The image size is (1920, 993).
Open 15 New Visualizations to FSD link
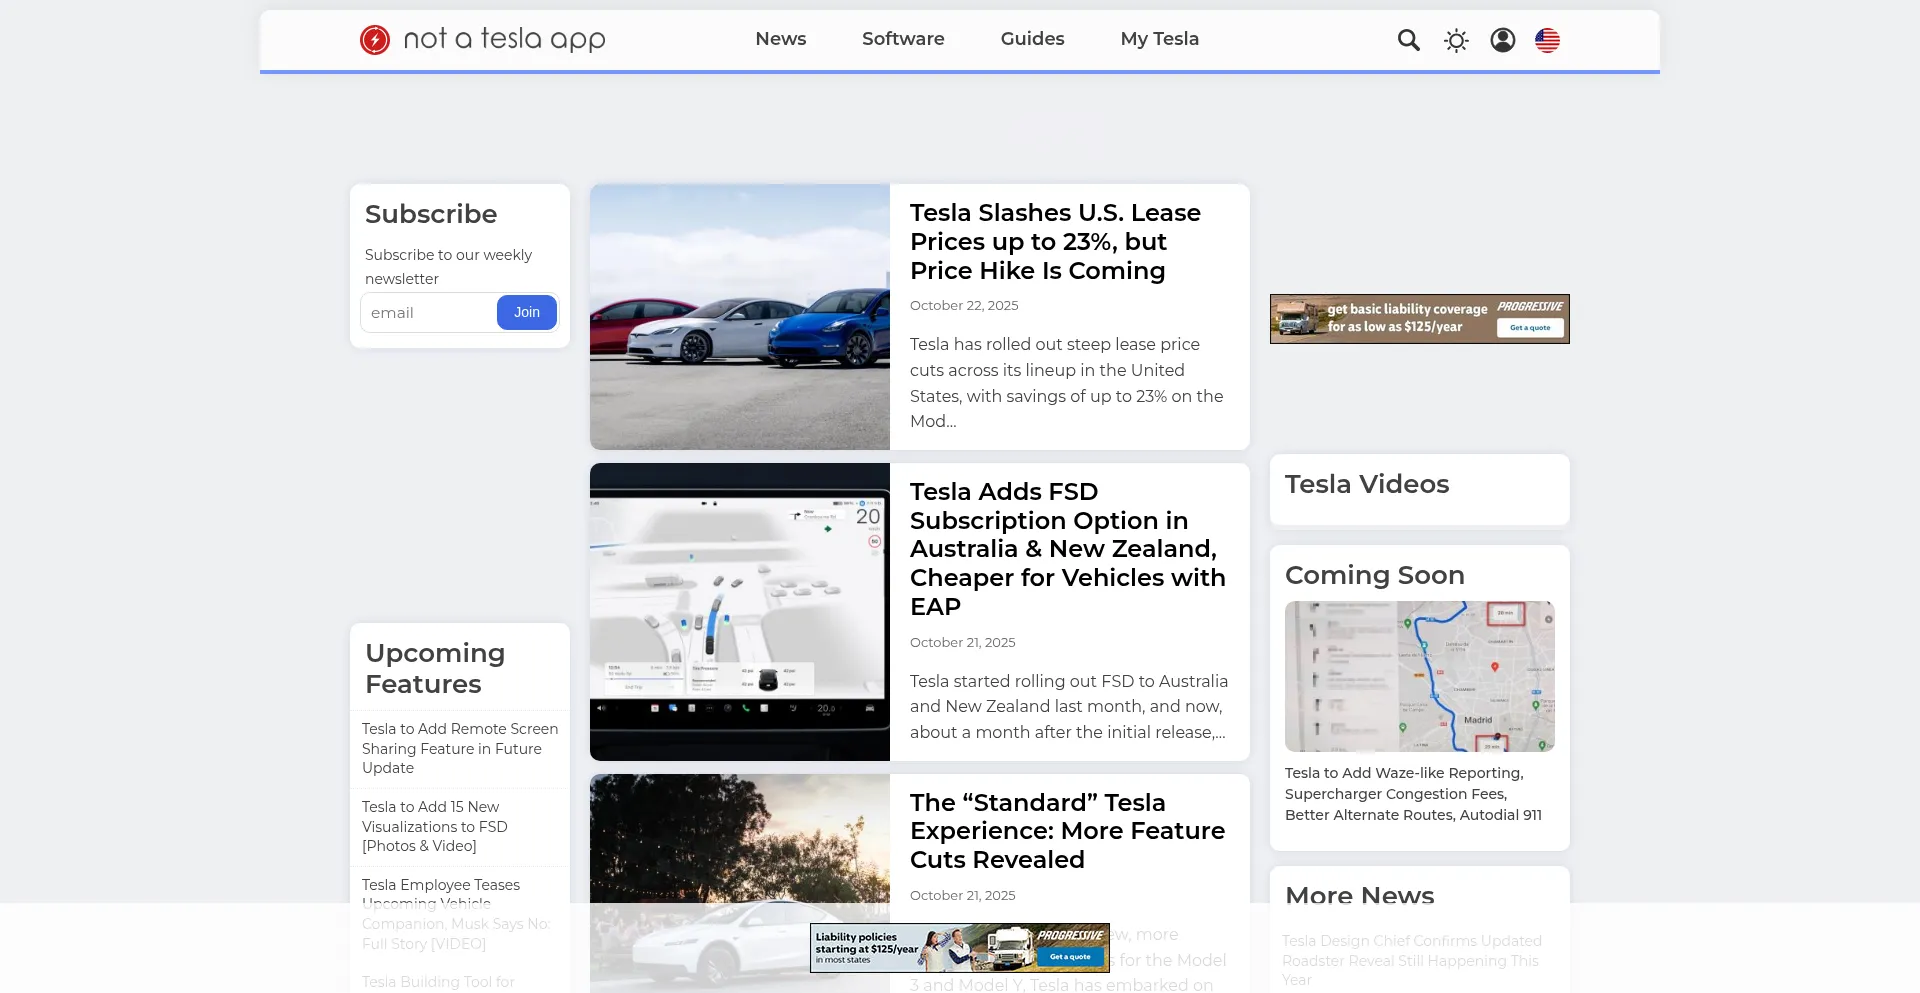click(435, 826)
